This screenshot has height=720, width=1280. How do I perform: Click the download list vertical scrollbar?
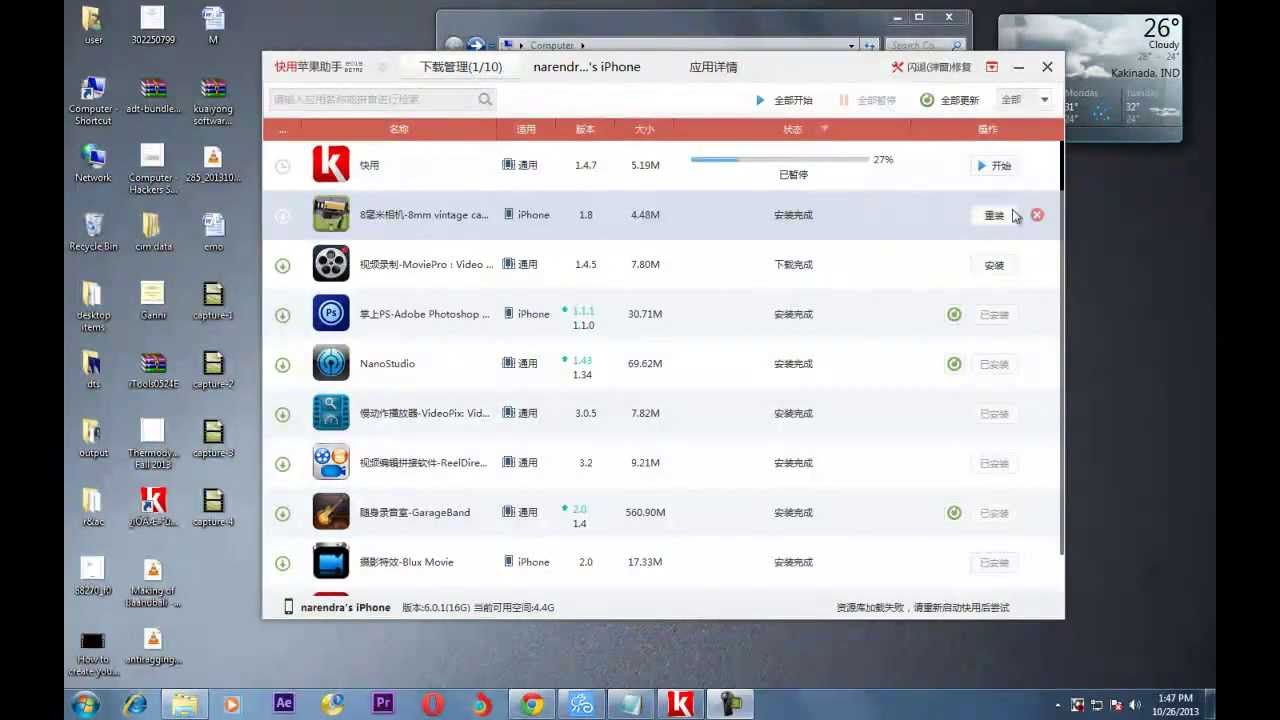click(1061, 348)
